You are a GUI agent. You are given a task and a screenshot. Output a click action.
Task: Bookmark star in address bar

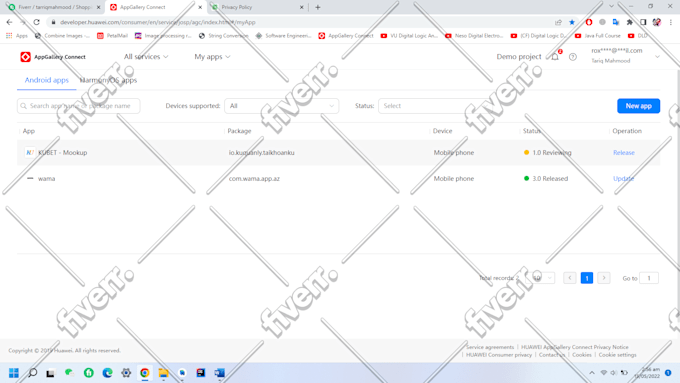[x=572, y=22]
